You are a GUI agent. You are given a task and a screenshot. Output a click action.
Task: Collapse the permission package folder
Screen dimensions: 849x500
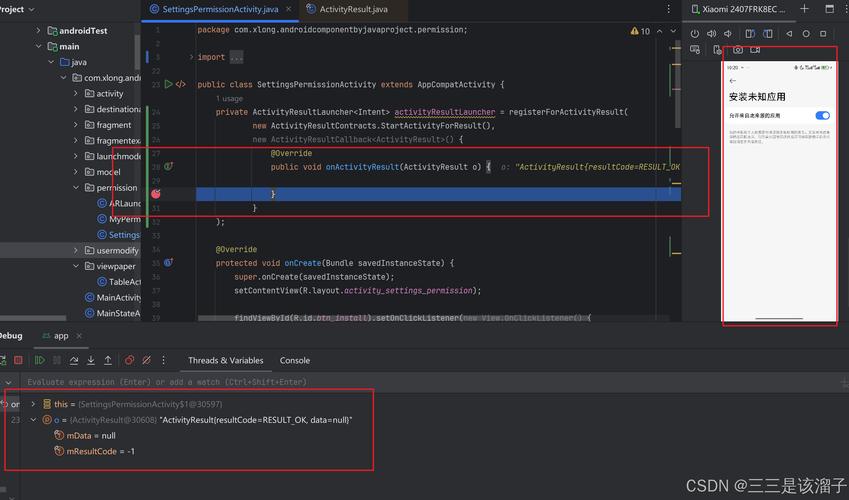[x=76, y=188]
